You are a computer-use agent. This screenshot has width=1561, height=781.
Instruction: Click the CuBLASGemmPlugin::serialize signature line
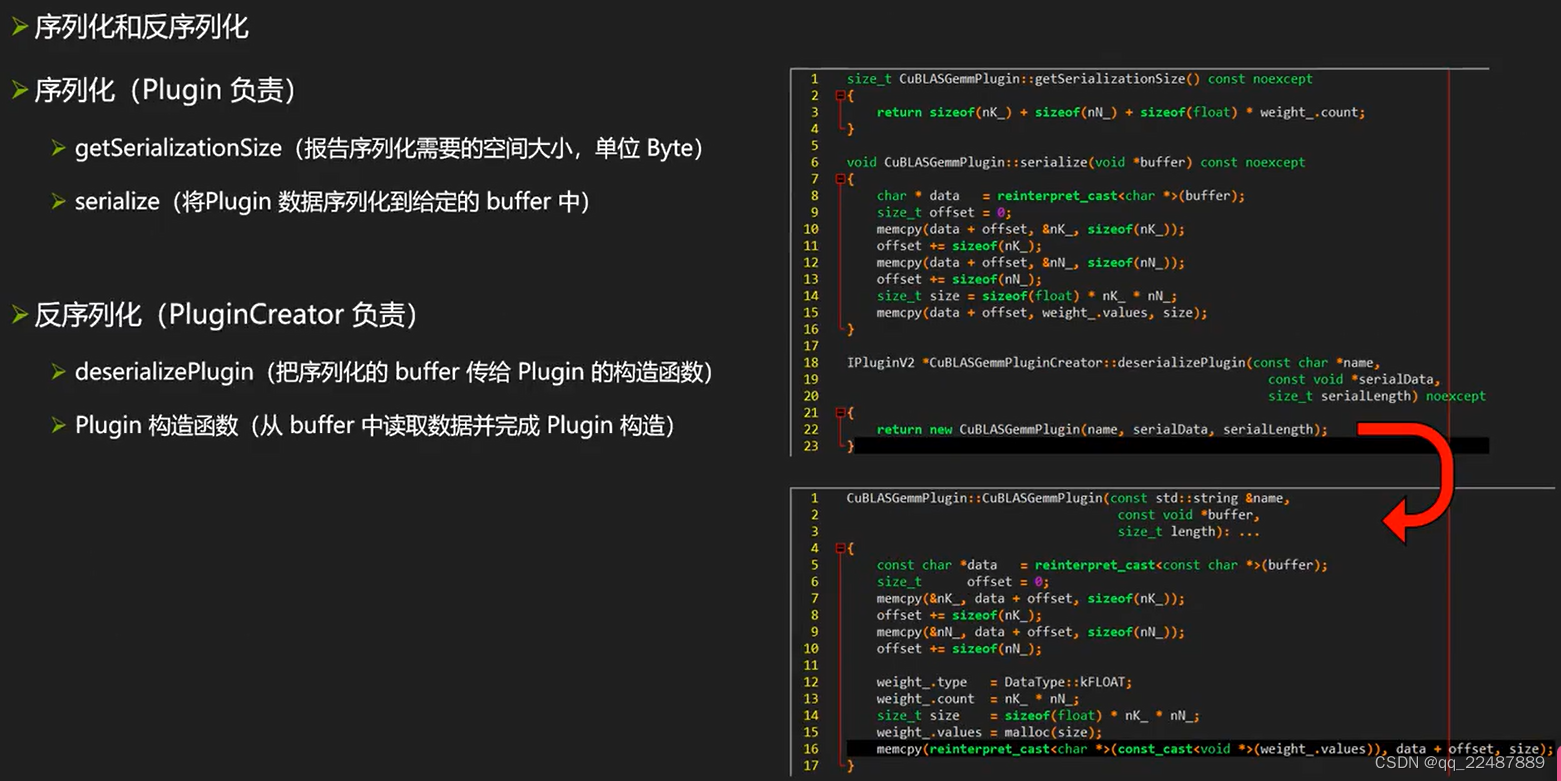pyautogui.click(x=1076, y=162)
